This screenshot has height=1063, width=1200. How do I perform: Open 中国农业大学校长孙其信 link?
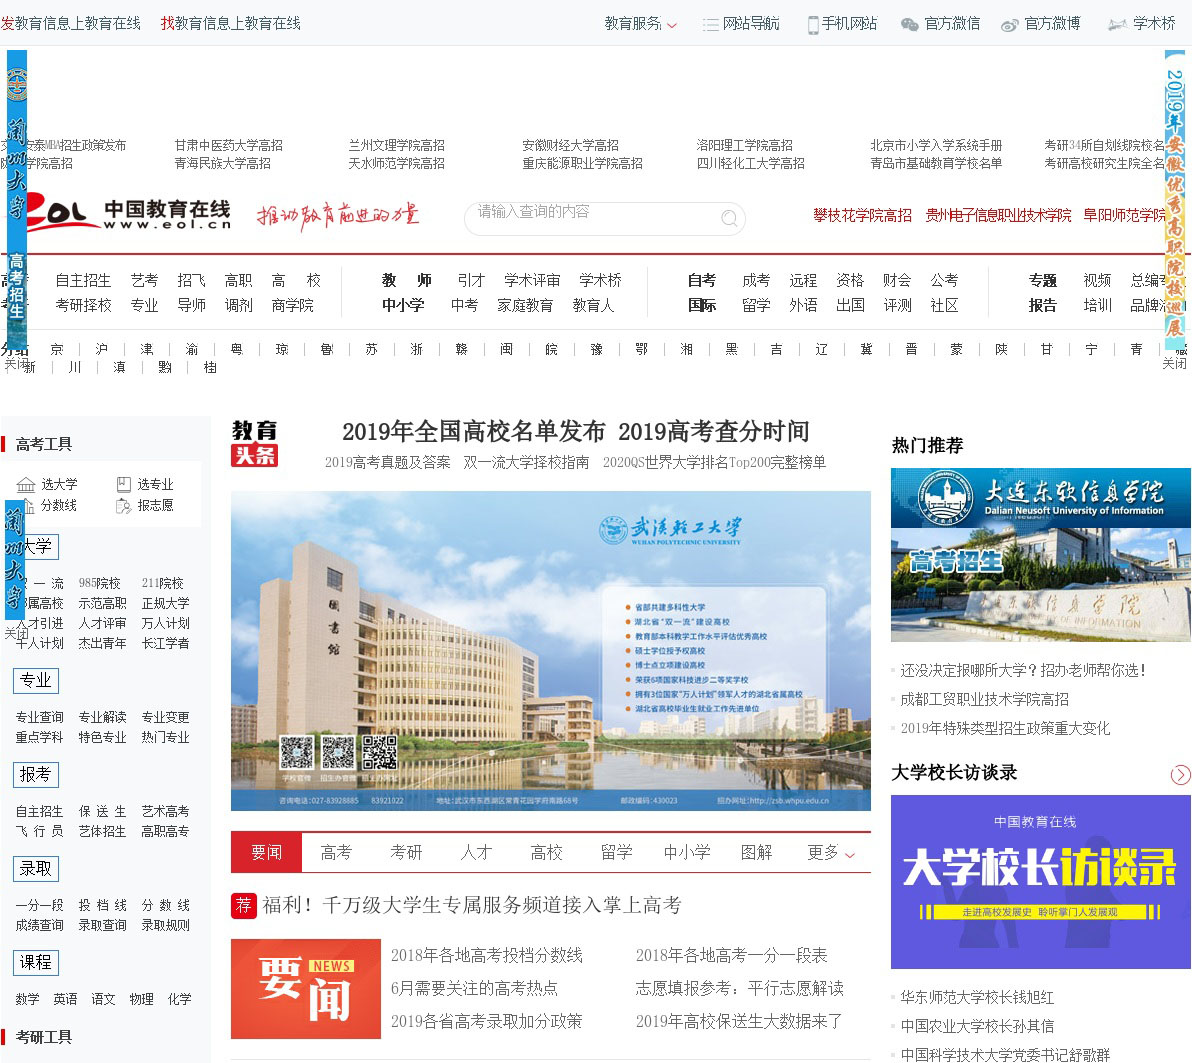(x=977, y=1027)
